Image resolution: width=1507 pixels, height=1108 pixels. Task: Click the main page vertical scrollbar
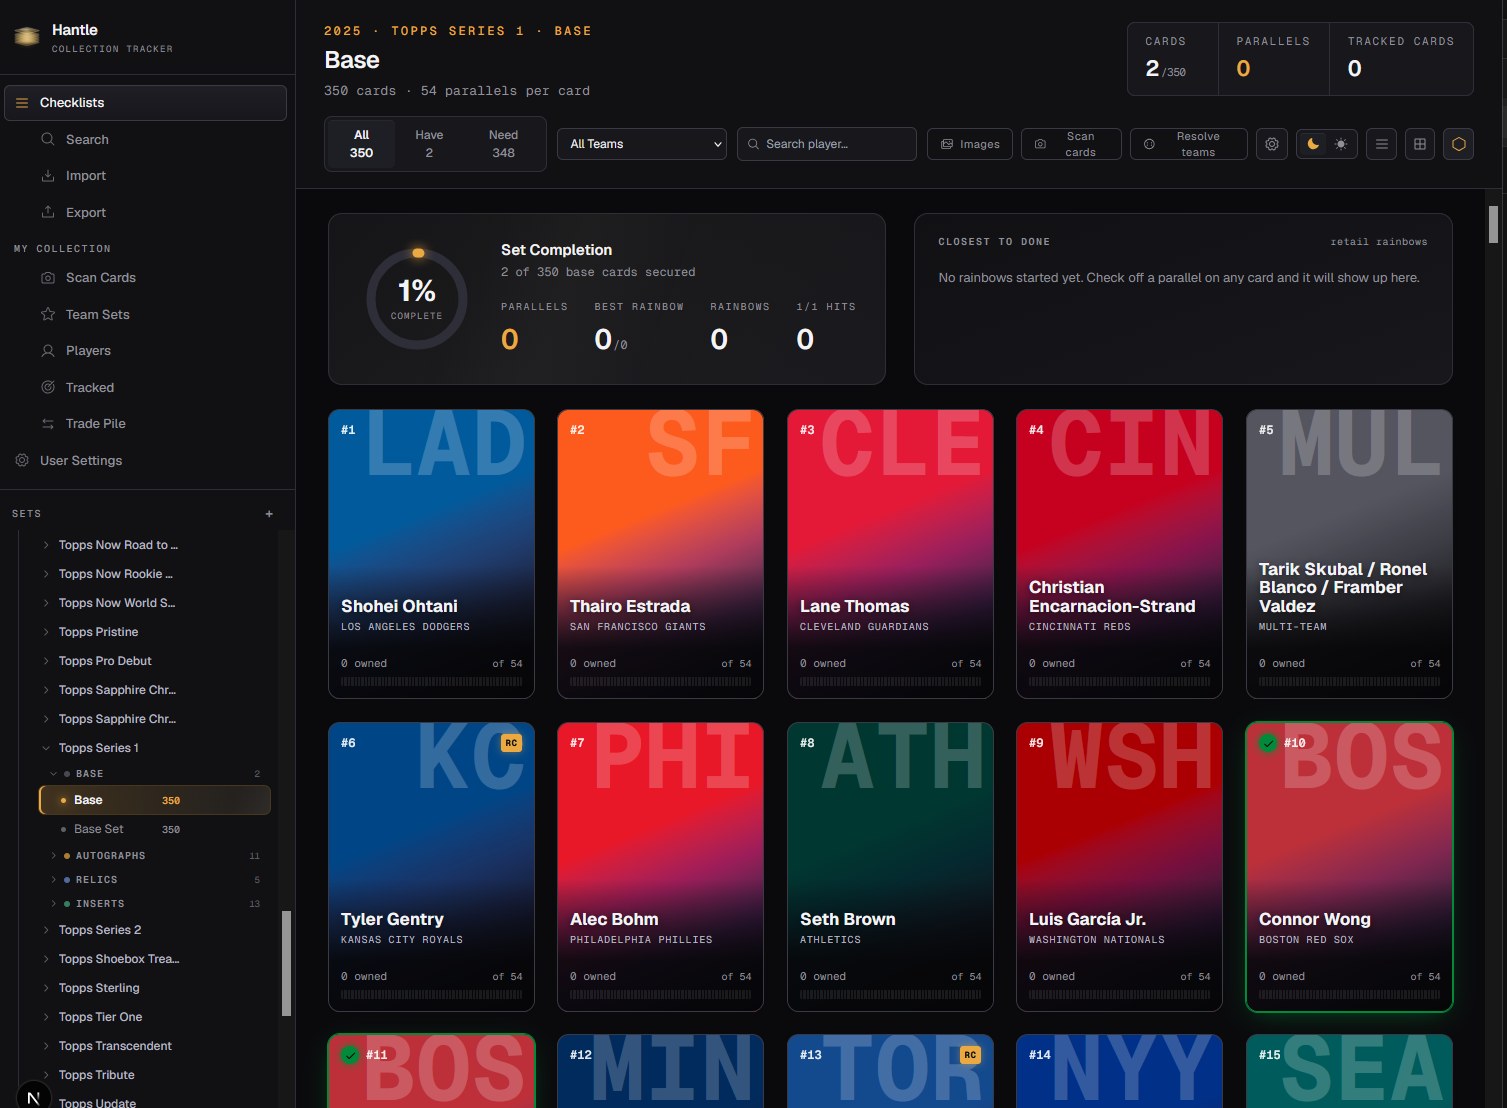[x=1493, y=224]
